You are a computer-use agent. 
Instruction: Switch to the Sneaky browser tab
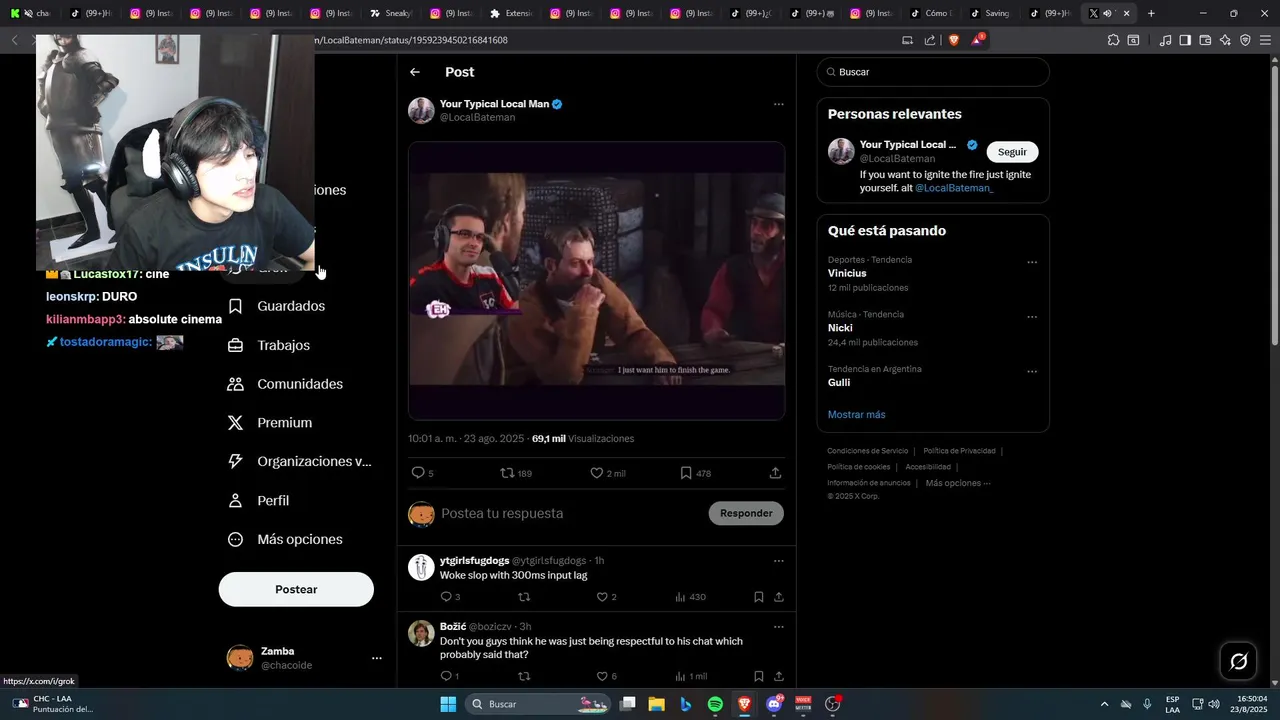point(390,13)
